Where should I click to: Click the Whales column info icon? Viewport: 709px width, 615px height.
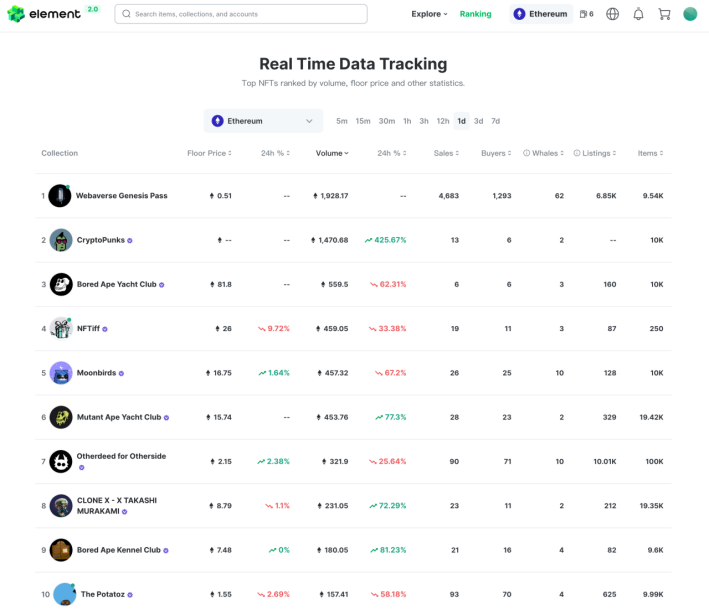[527, 153]
